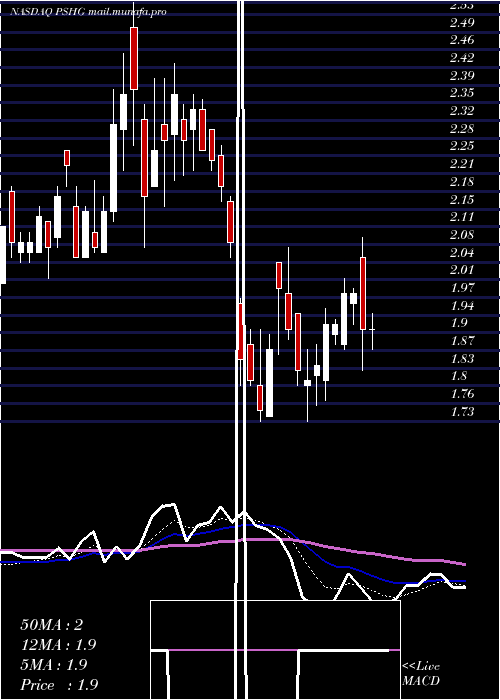500x700 pixels.
Task: Click the <<Live MACD label
Action: 421,673
